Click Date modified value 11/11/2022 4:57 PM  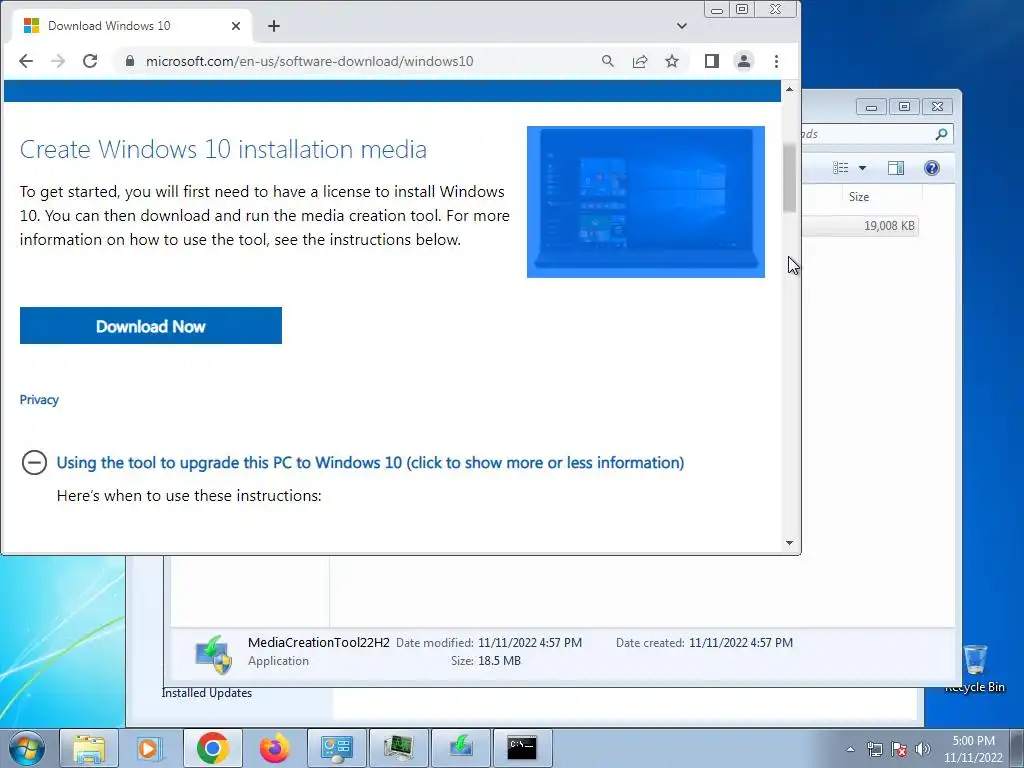click(x=530, y=643)
